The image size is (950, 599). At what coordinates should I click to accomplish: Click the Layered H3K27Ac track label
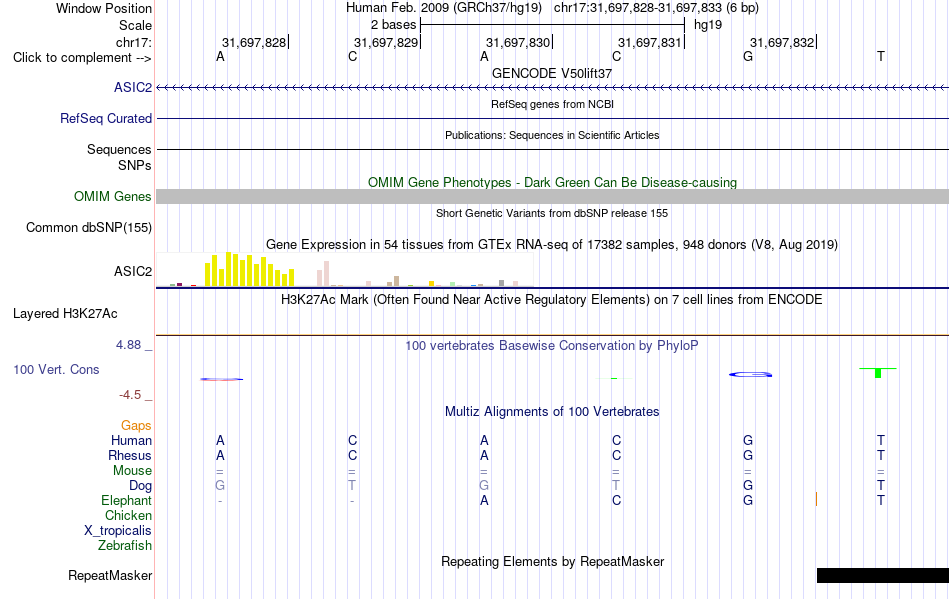(65, 314)
